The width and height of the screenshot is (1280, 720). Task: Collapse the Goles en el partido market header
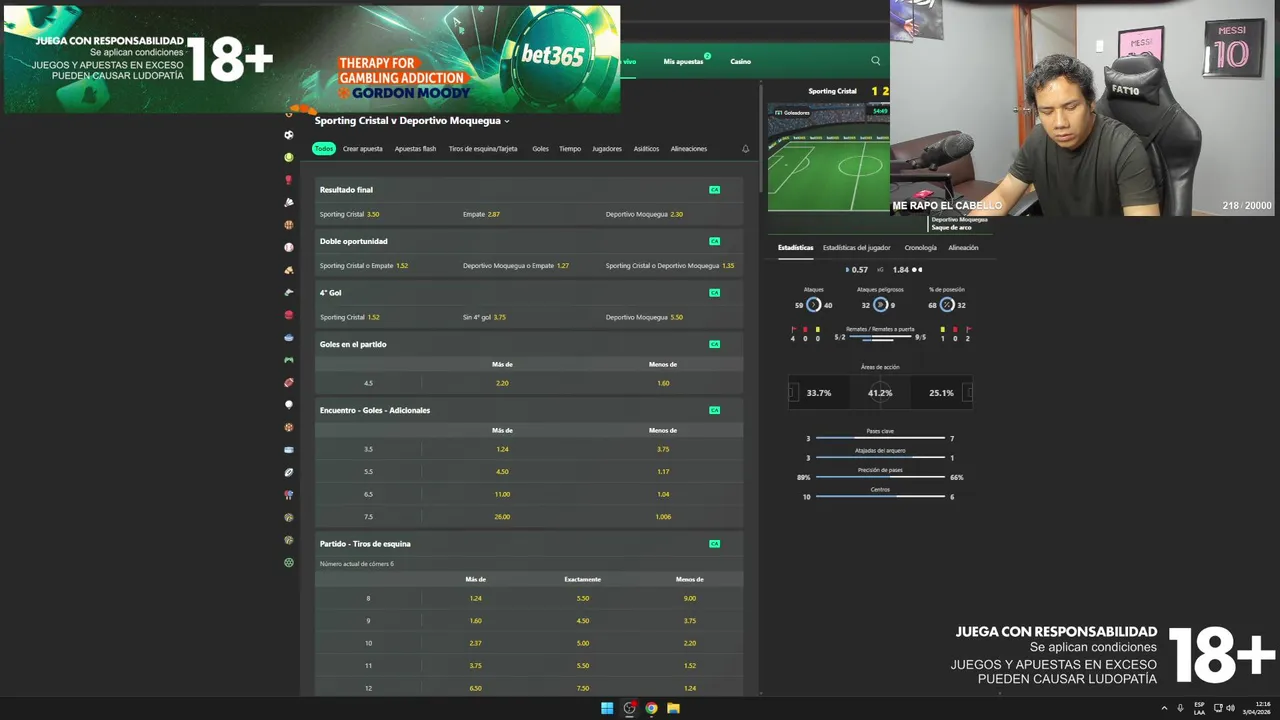click(529, 344)
